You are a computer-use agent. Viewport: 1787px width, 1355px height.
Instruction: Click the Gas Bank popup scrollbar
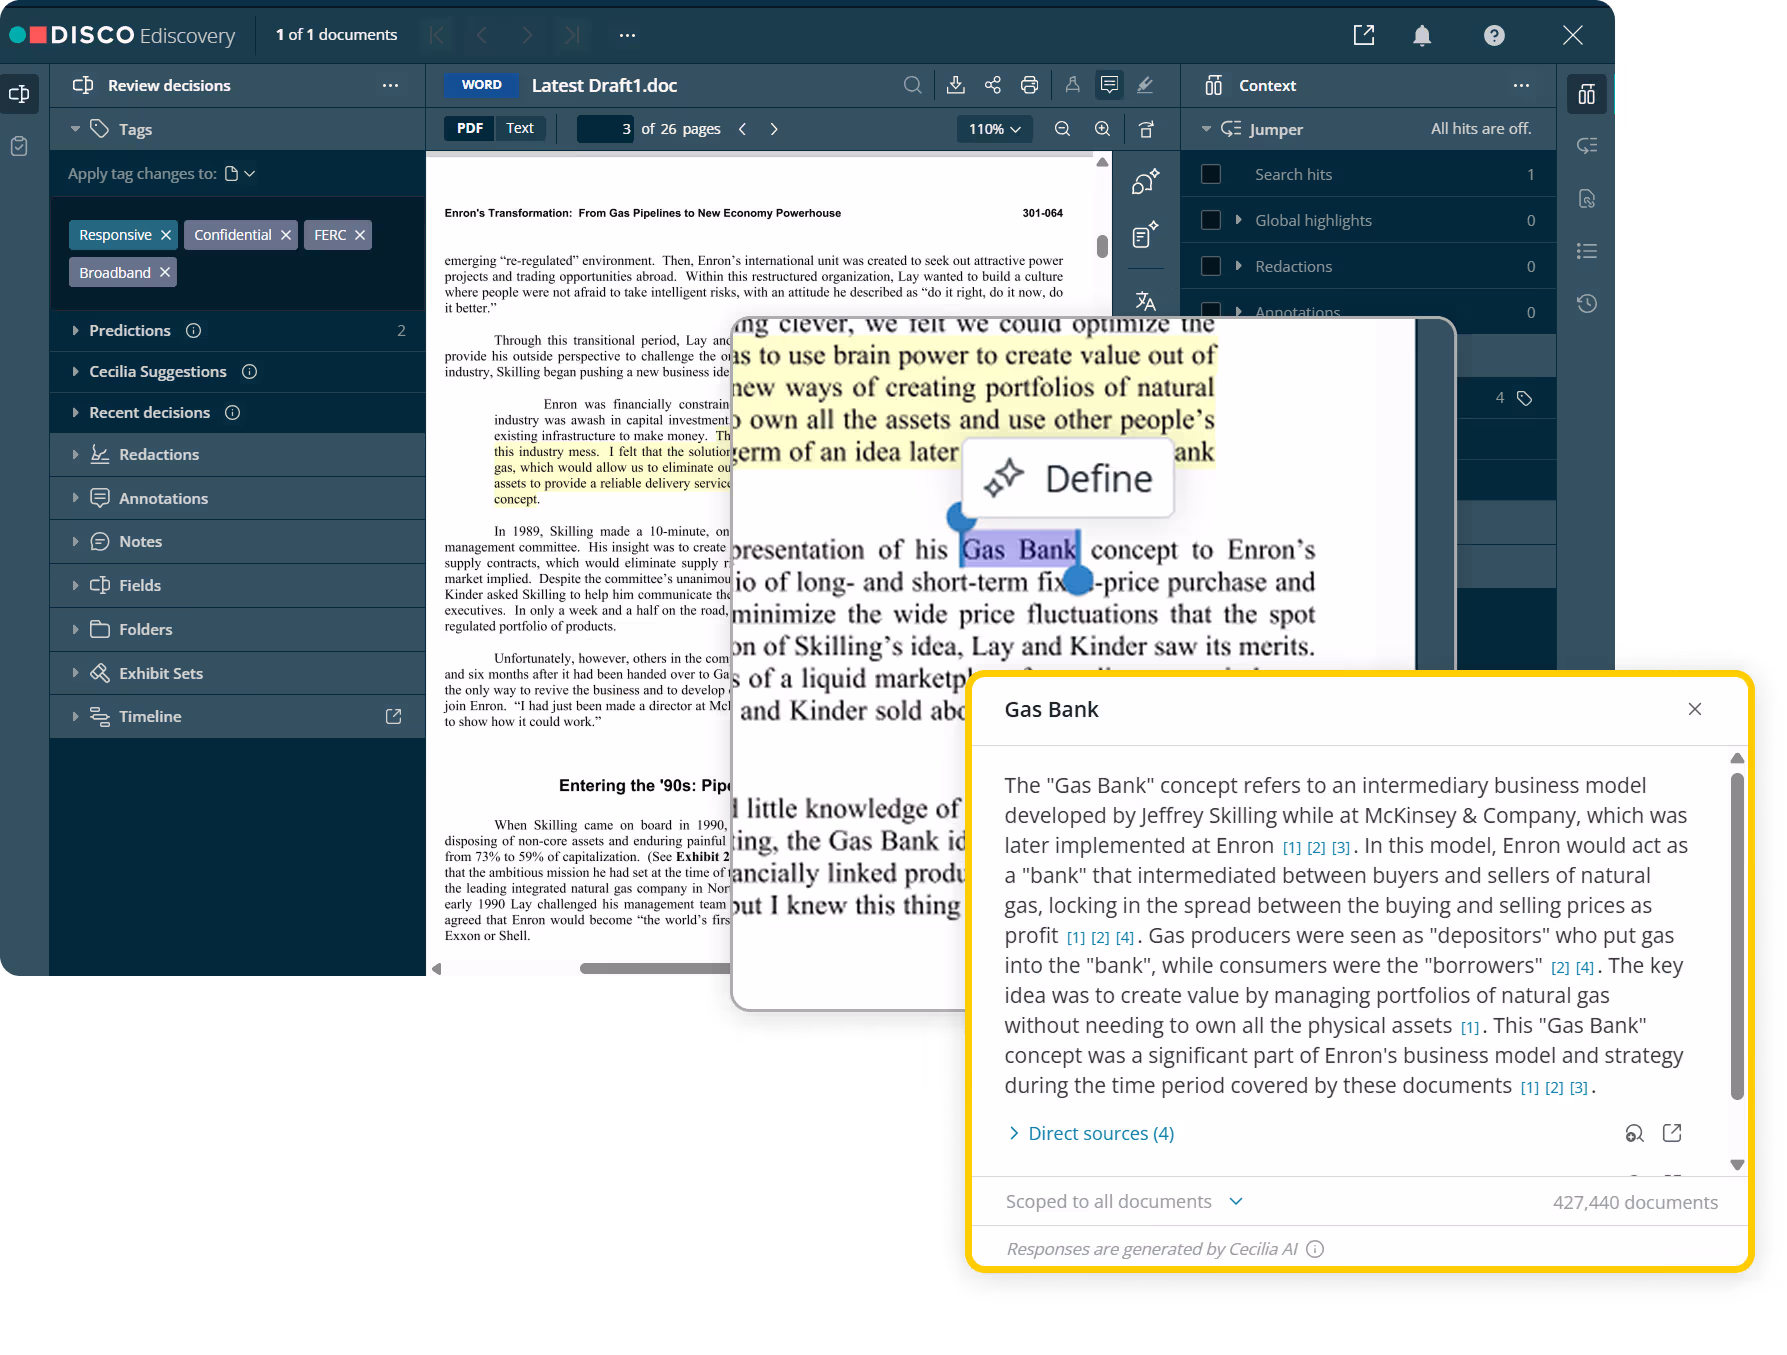pyautogui.click(x=1737, y=936)
